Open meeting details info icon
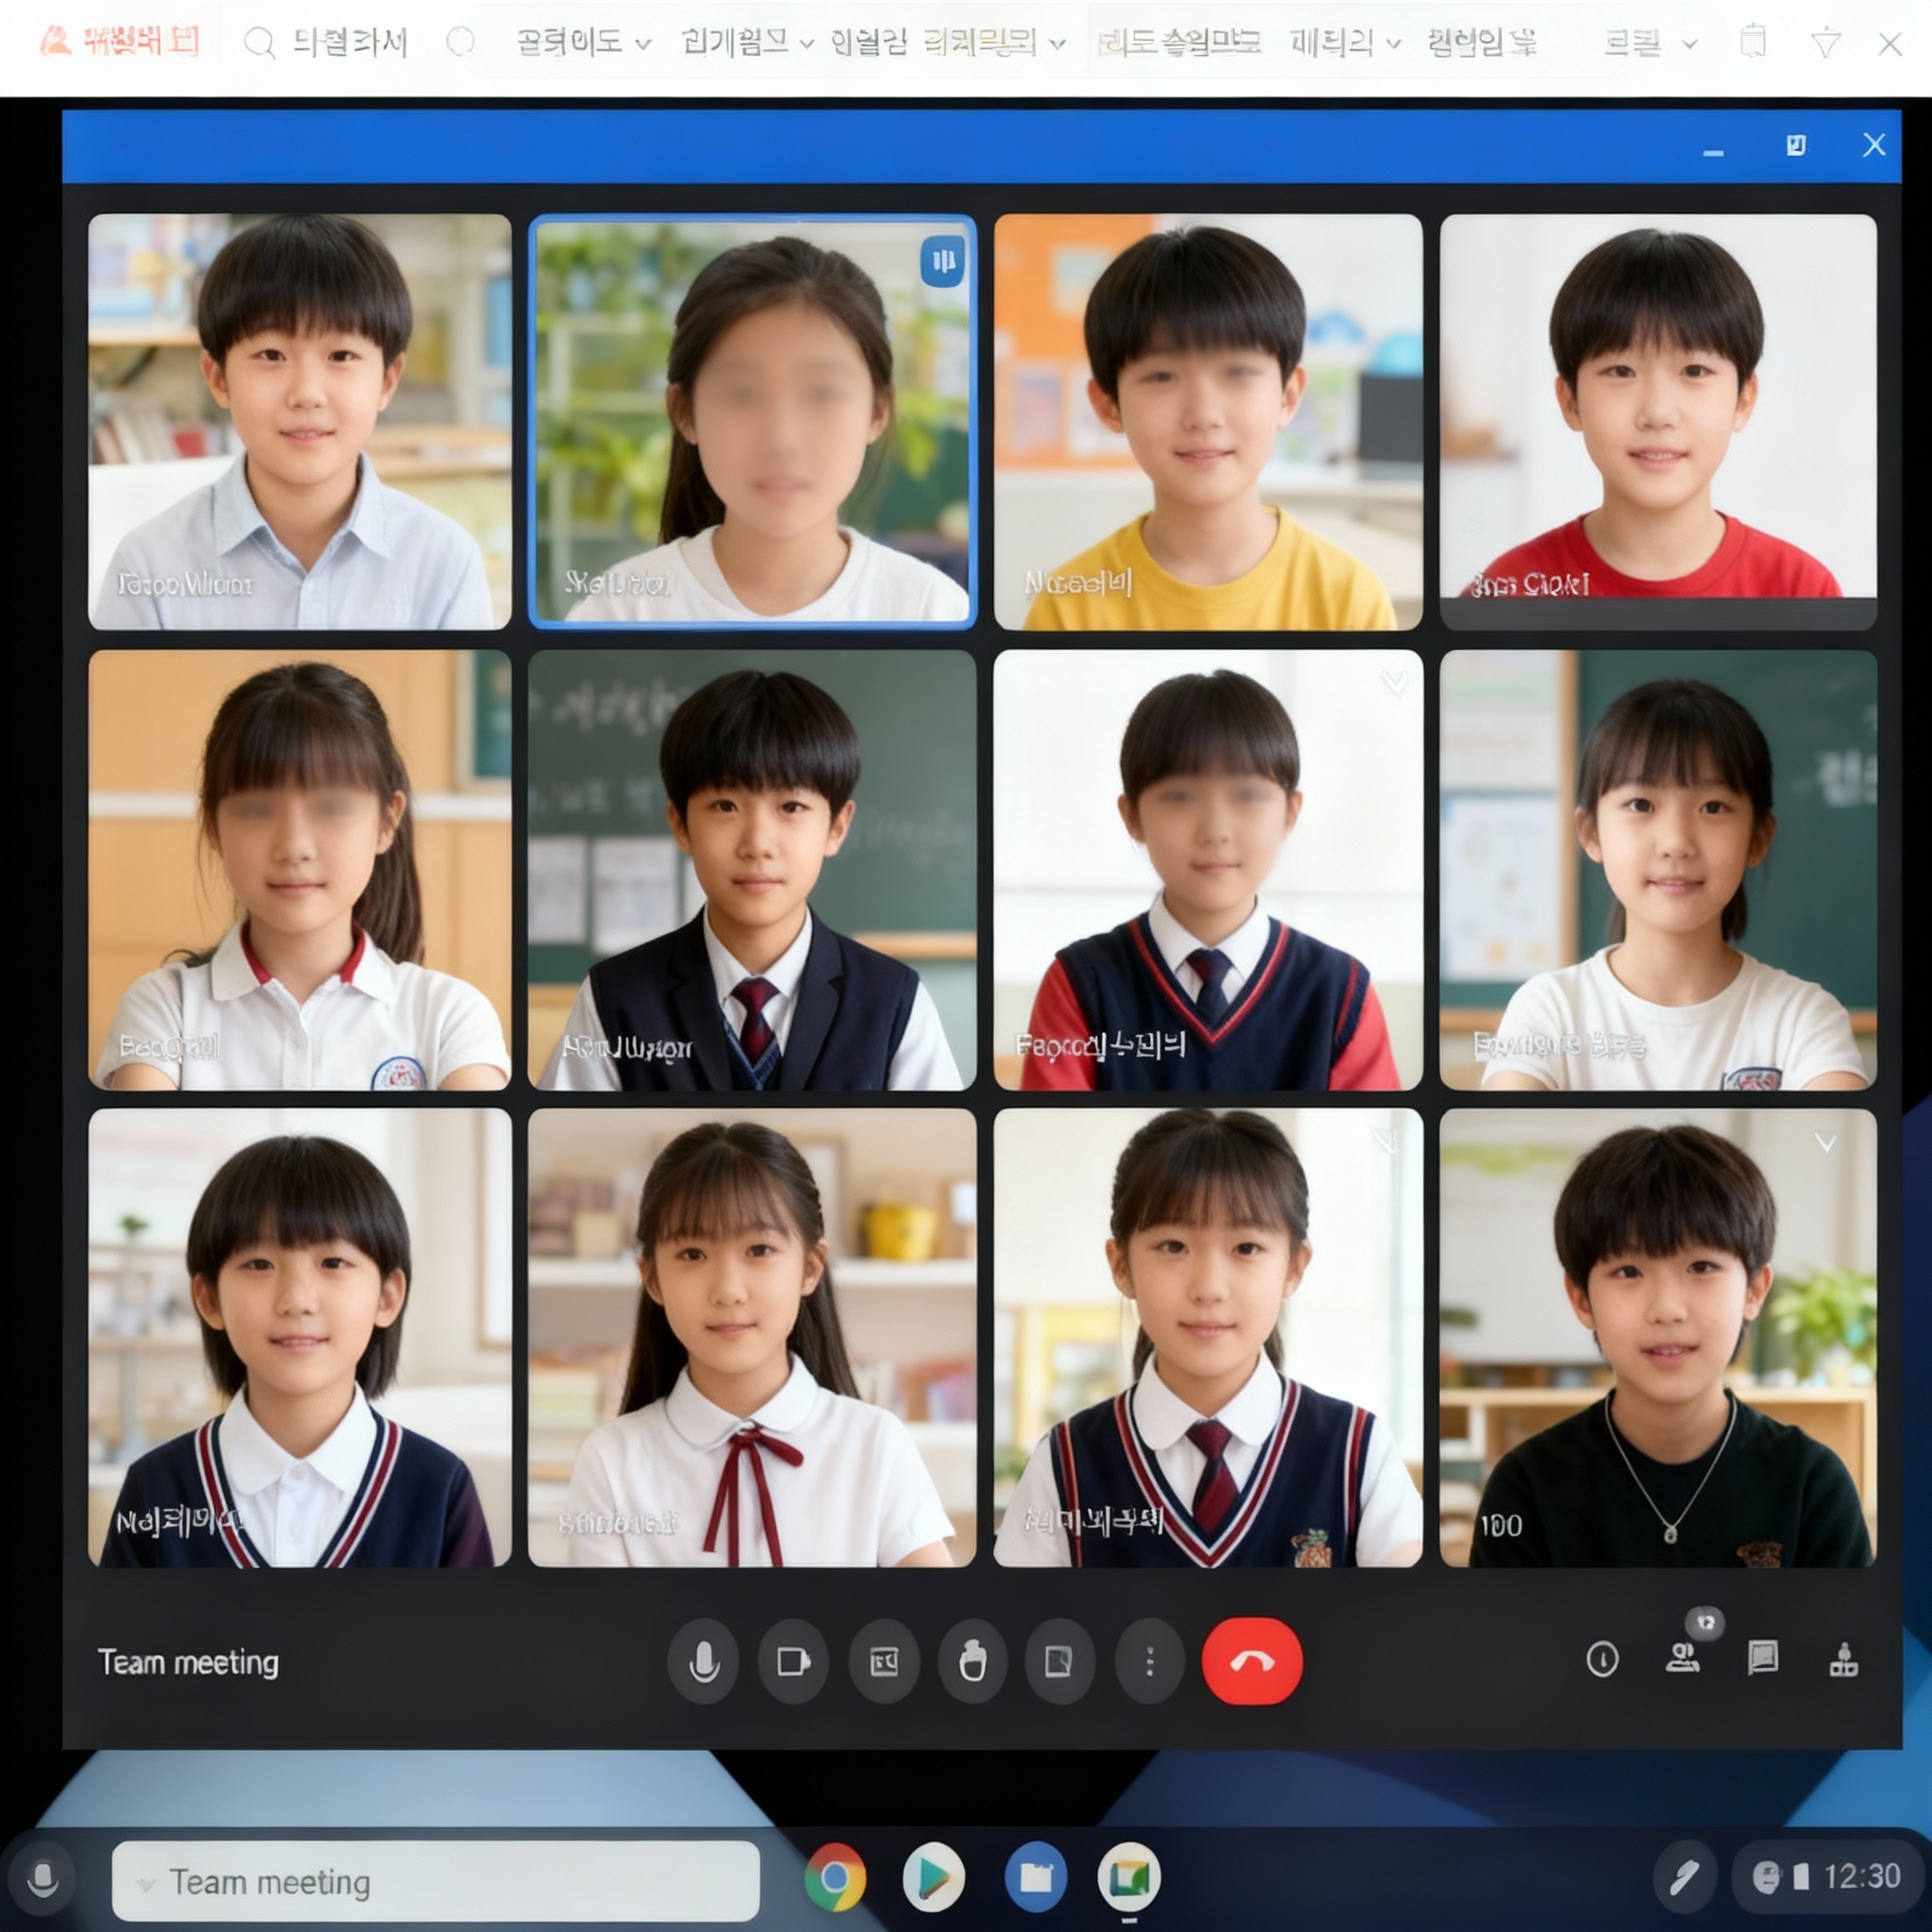Viewport: 1932px width, 1932px height. [1602, 1660]
